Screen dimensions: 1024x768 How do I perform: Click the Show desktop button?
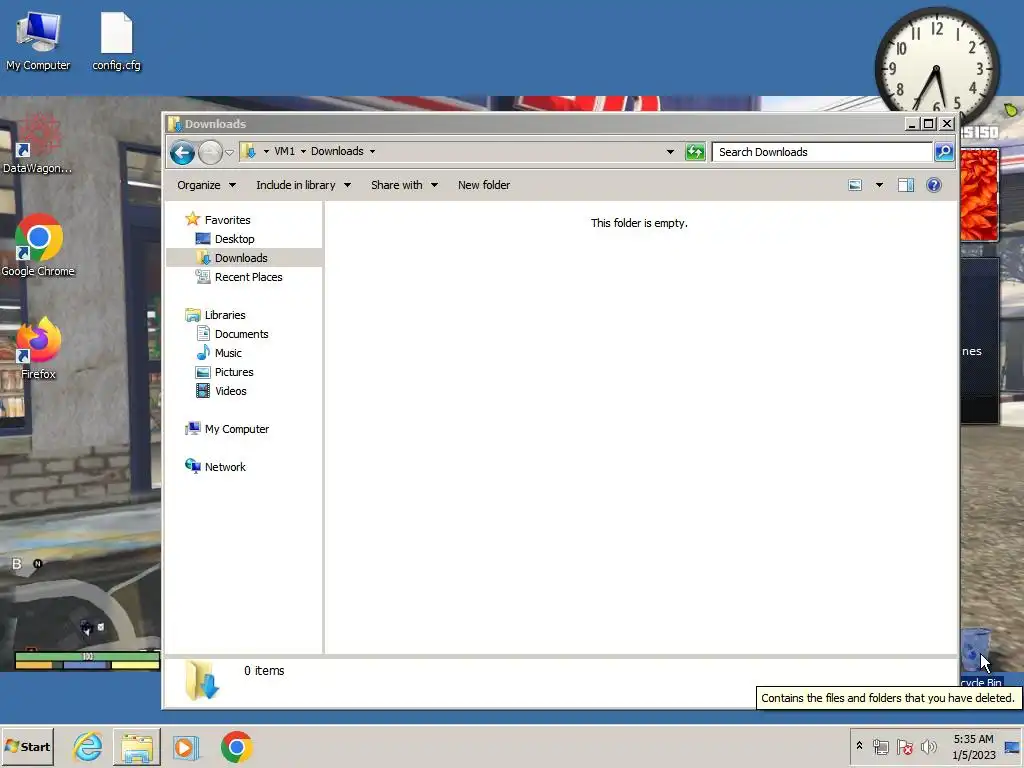tap(1012, 747)
